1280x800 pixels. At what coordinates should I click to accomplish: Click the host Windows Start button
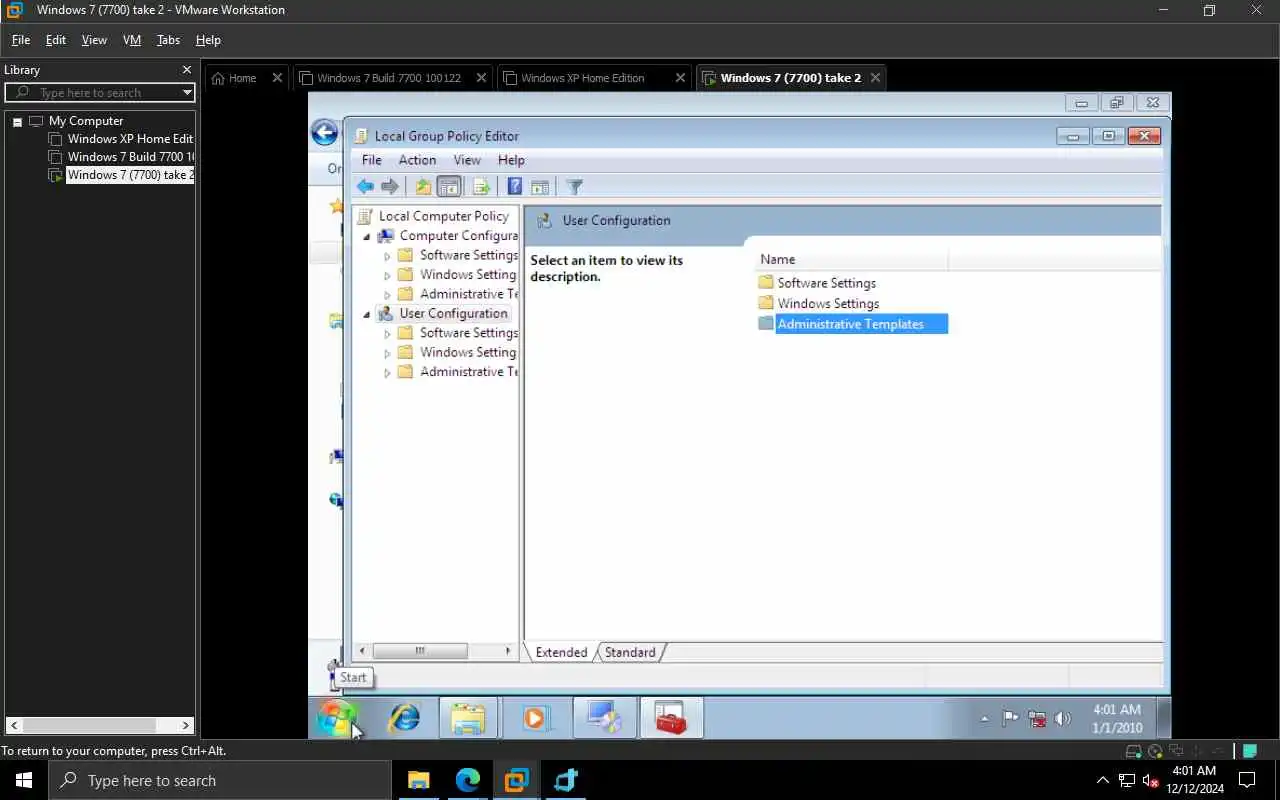click(24, 780)
